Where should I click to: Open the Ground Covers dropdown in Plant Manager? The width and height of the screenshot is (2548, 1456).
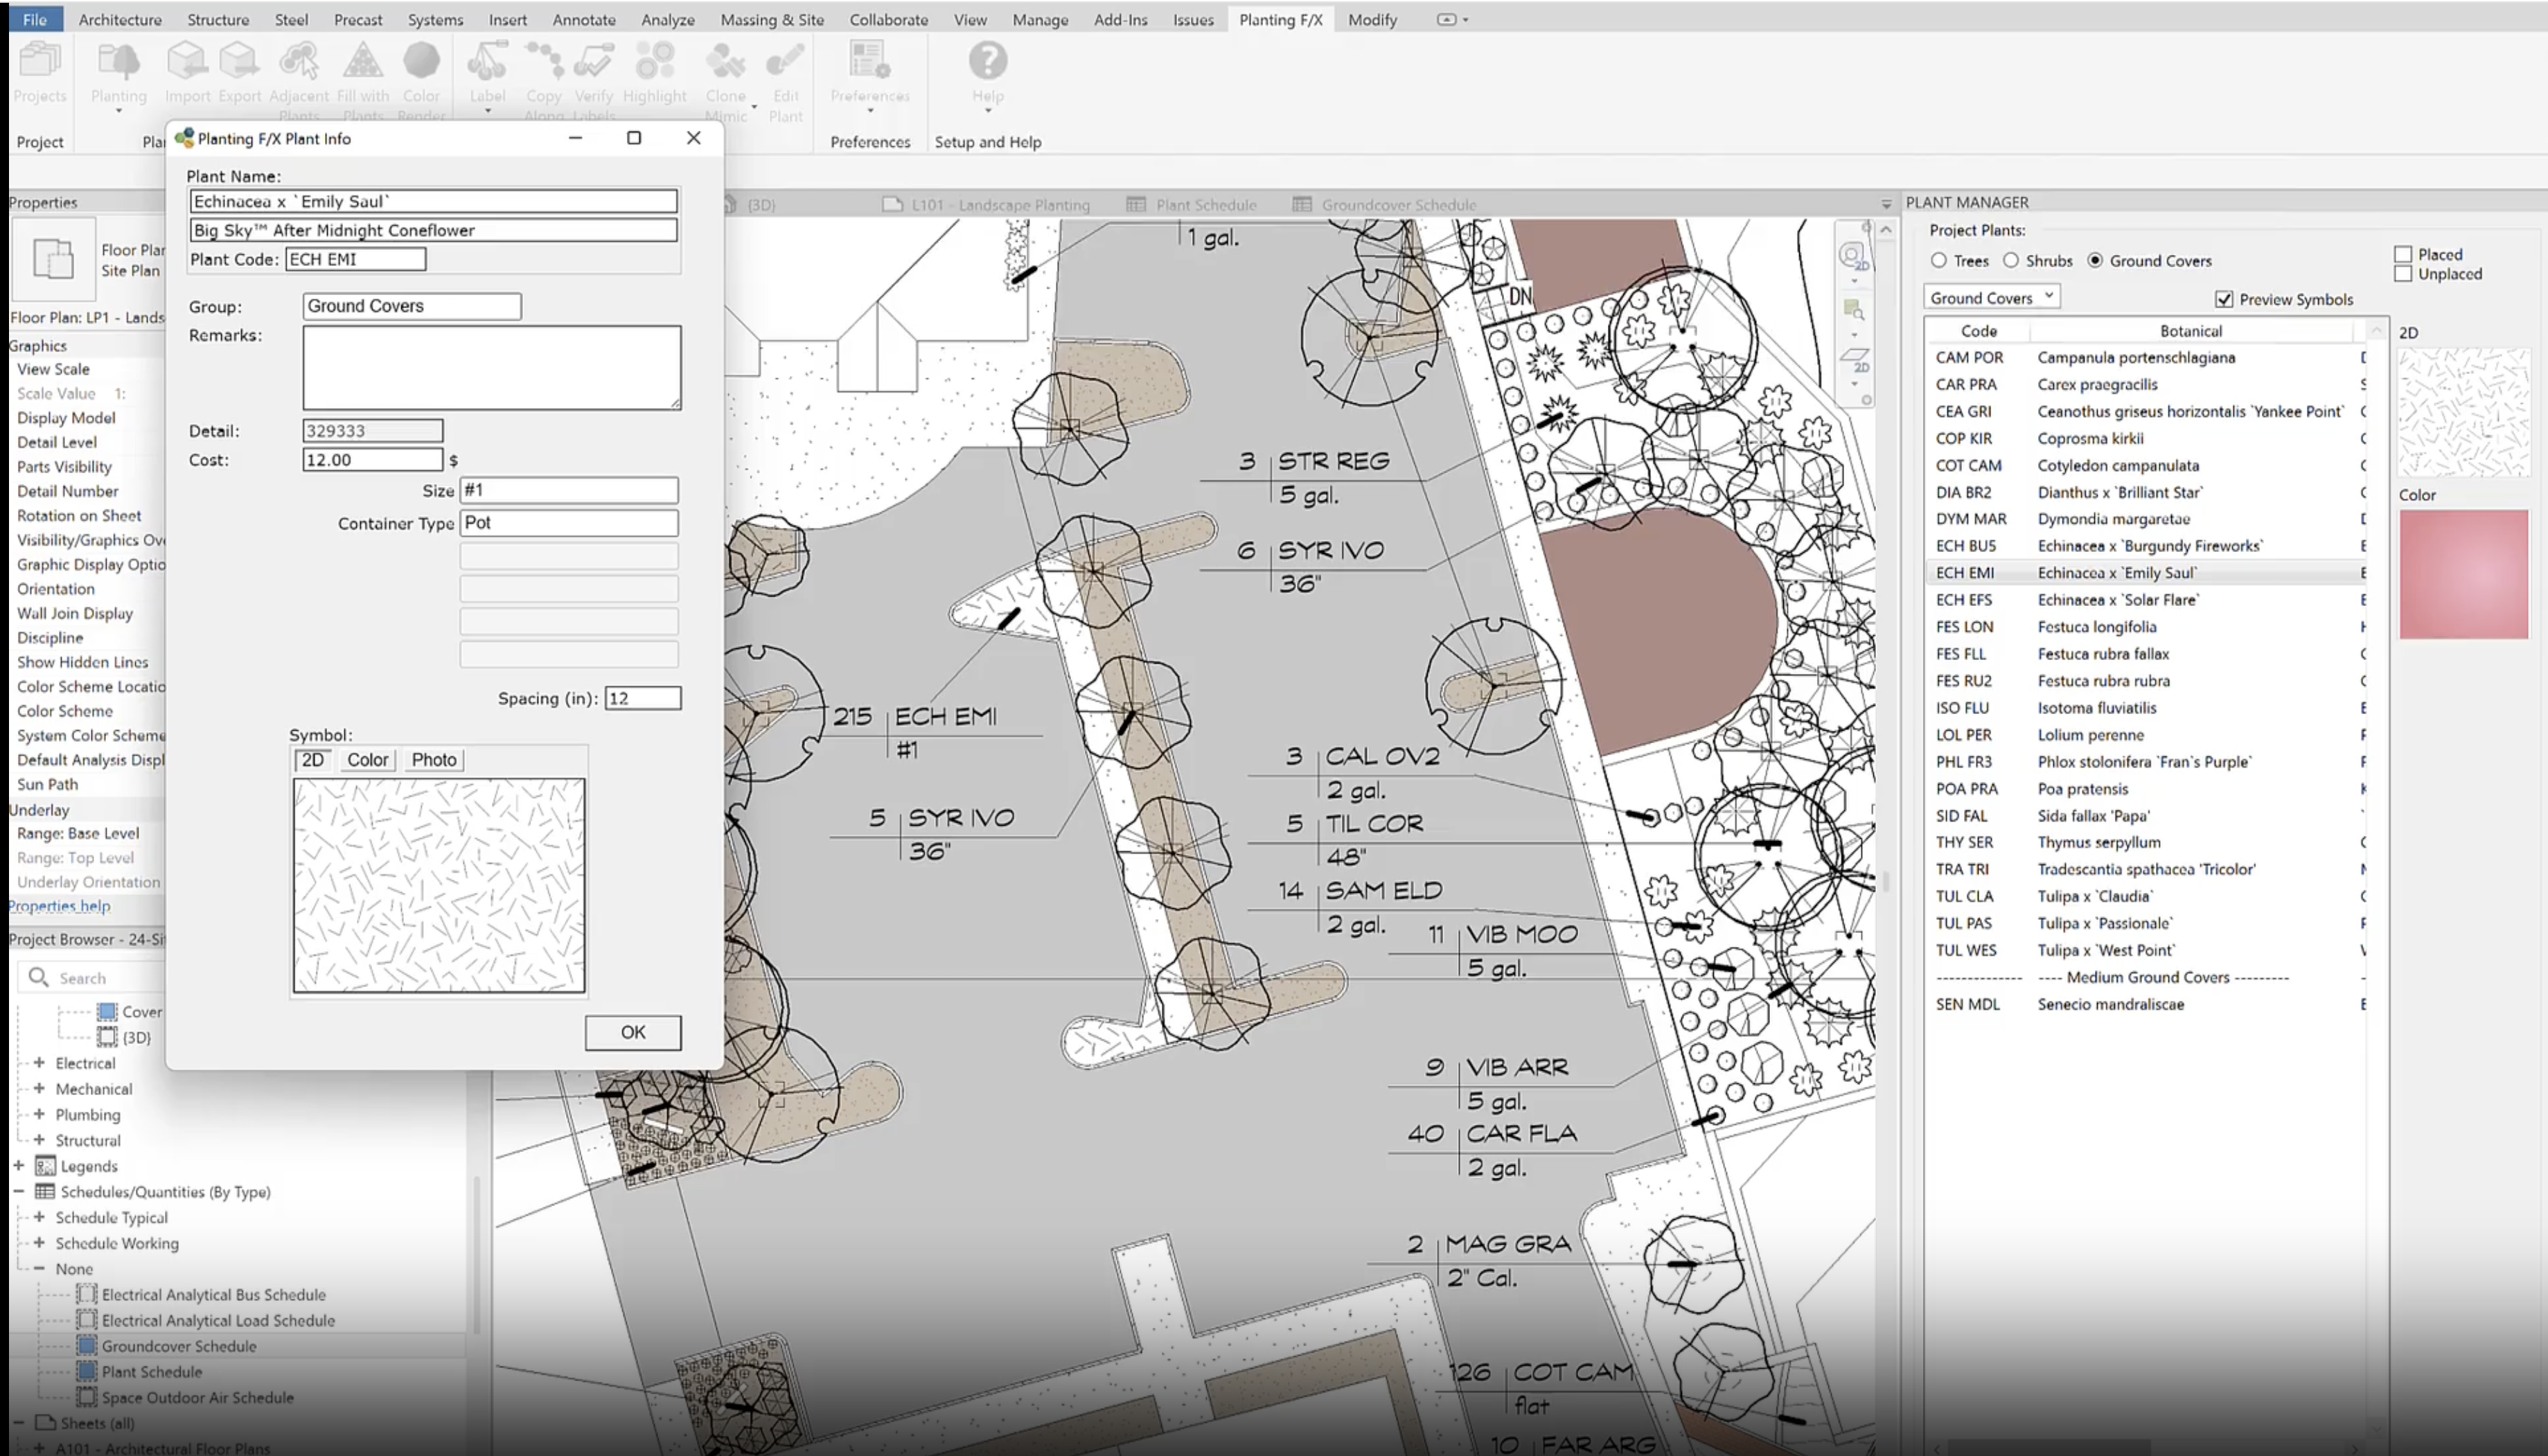(1991, 297)
